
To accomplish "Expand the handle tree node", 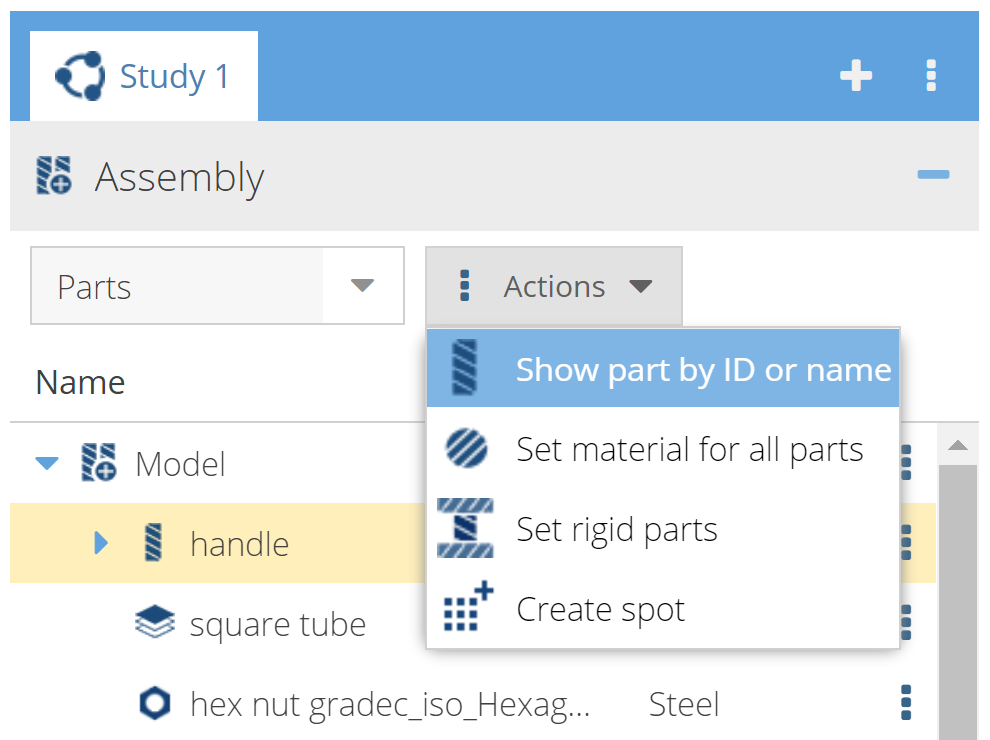I will [x=100, y=543].
